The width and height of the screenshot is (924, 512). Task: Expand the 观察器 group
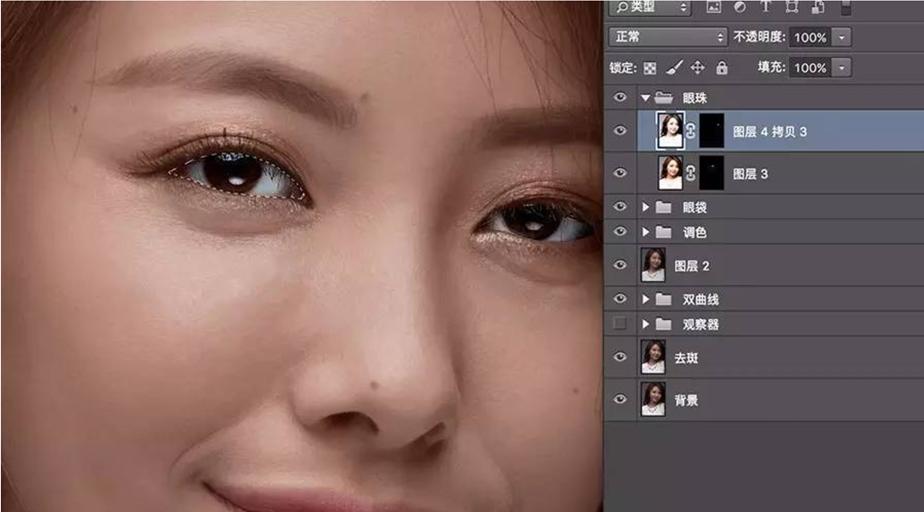(x=645, y=324)
